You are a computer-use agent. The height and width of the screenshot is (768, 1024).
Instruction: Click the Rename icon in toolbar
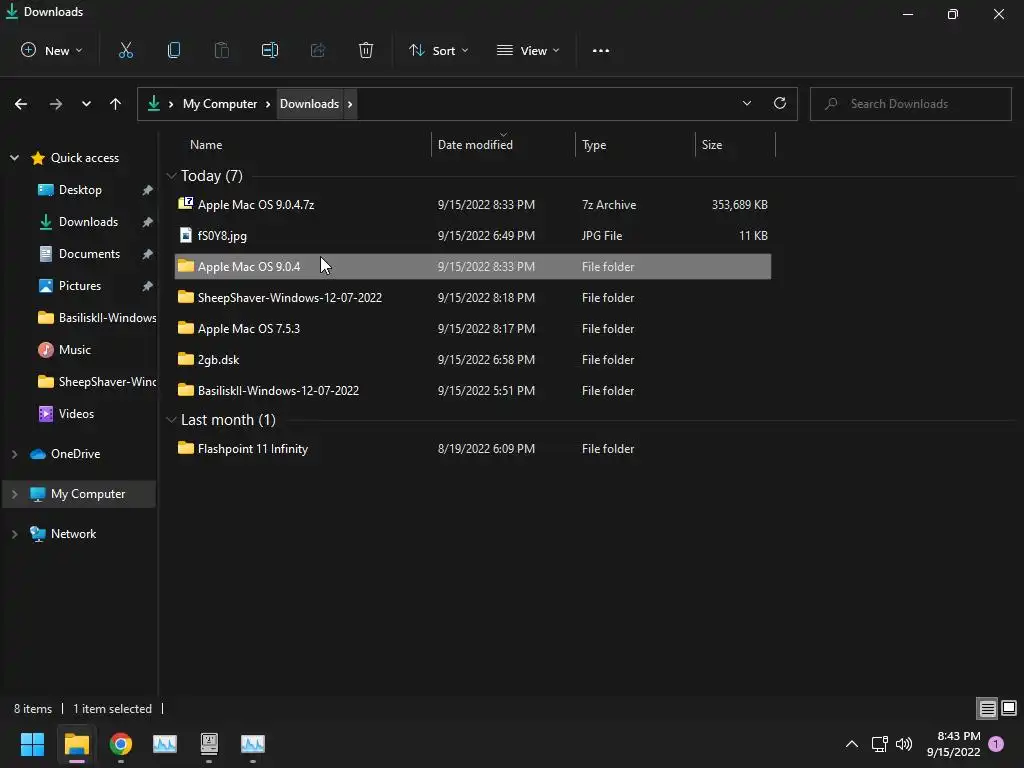tap(270, 50)
